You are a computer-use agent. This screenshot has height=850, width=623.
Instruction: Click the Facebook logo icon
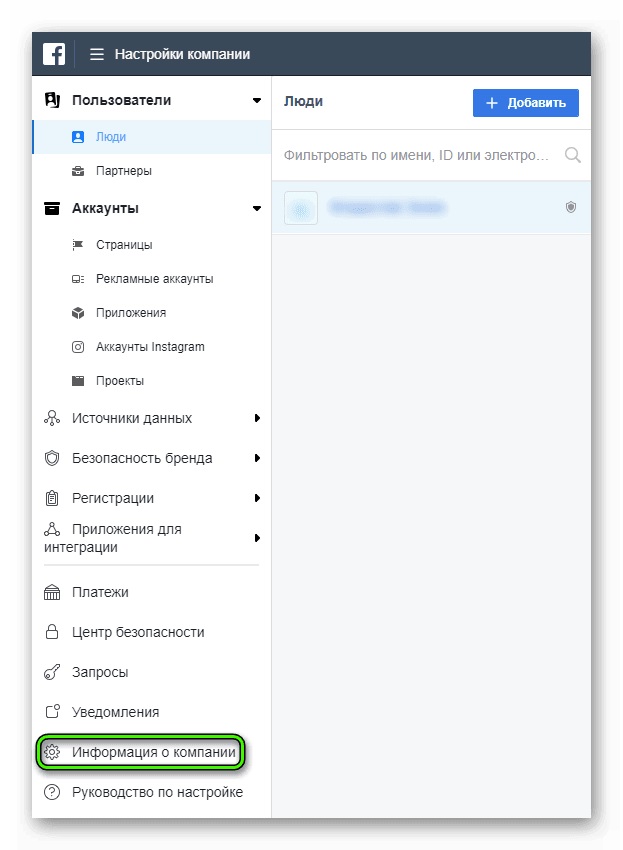click(54, 54)
